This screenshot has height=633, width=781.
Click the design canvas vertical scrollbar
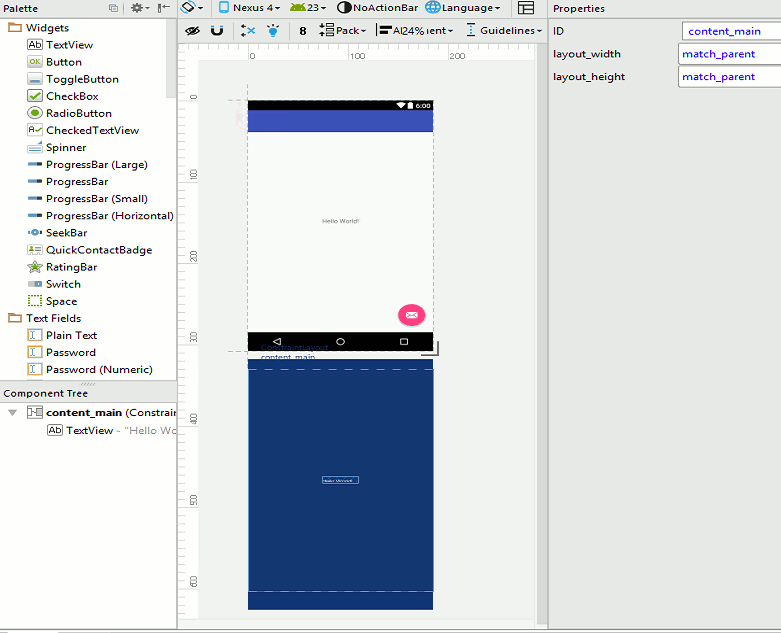[541, 334]
